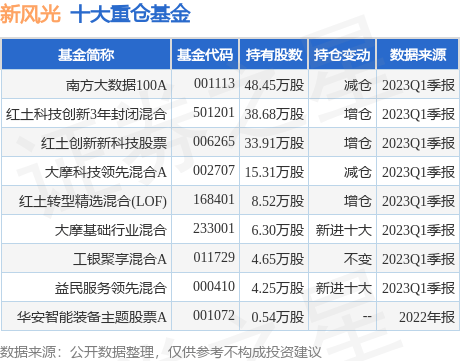460x361 pixels.
Task: Click fund 益民服务领先混合
Action: pyautogui.click(x=111, y=288)
